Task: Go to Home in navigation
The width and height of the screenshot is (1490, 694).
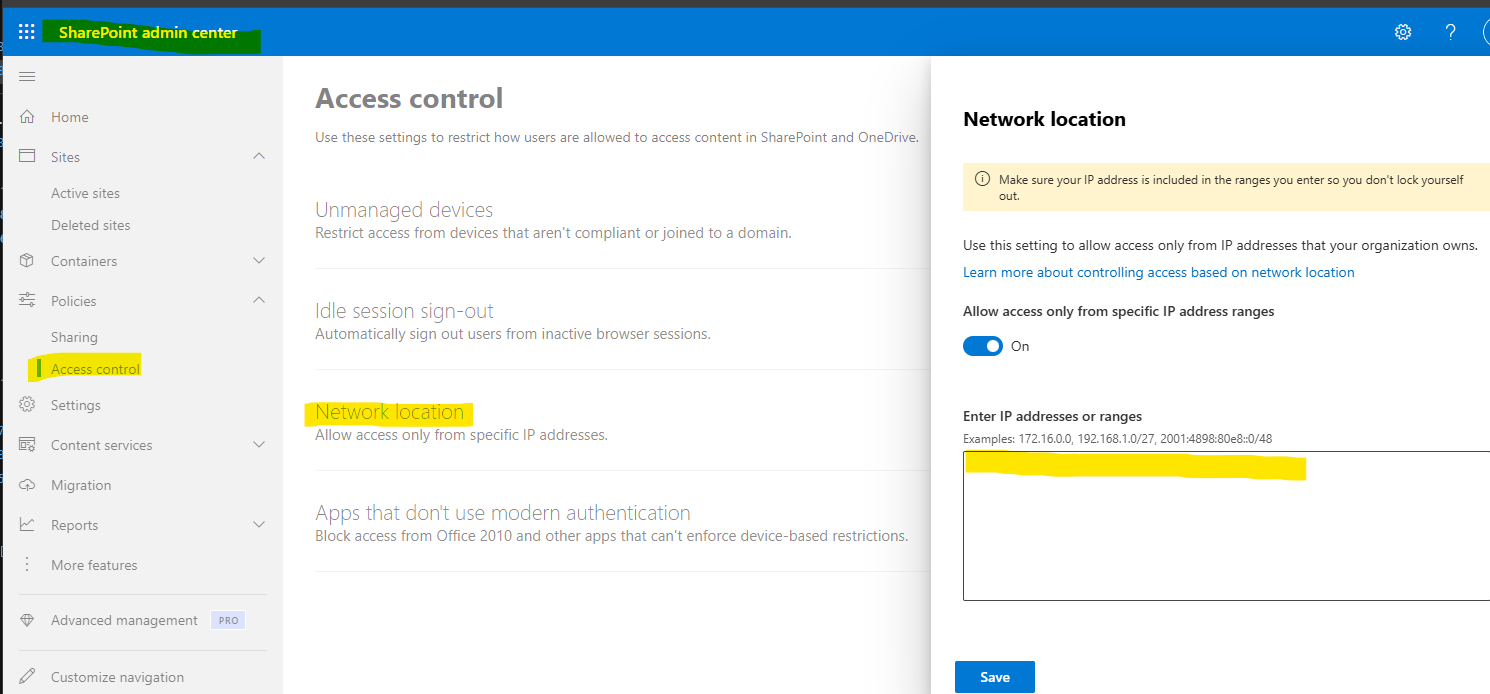Action: 70,117
